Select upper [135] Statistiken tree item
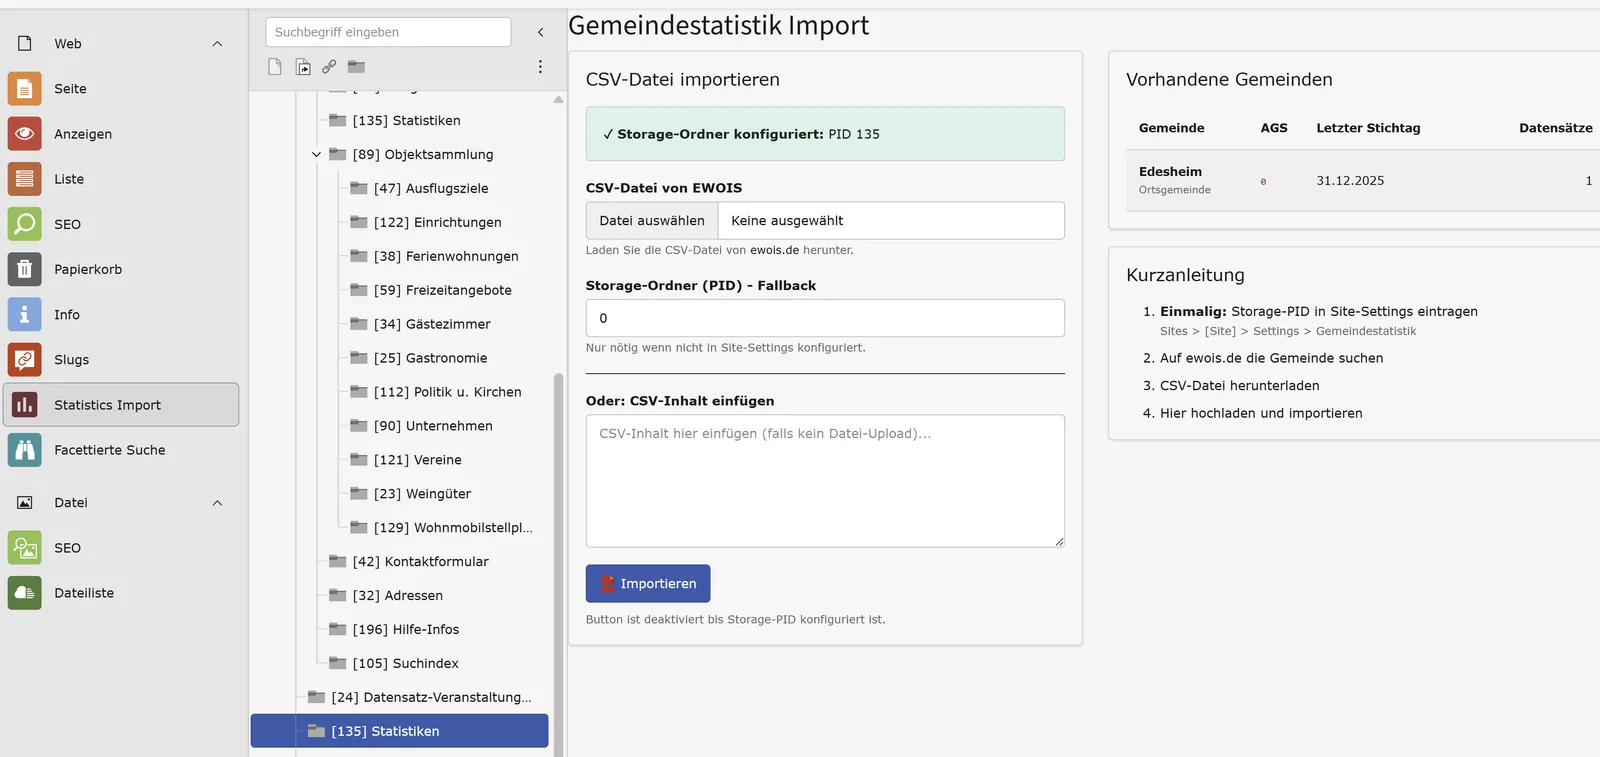Screen dimensions: 1600x757 click(407, 120)
